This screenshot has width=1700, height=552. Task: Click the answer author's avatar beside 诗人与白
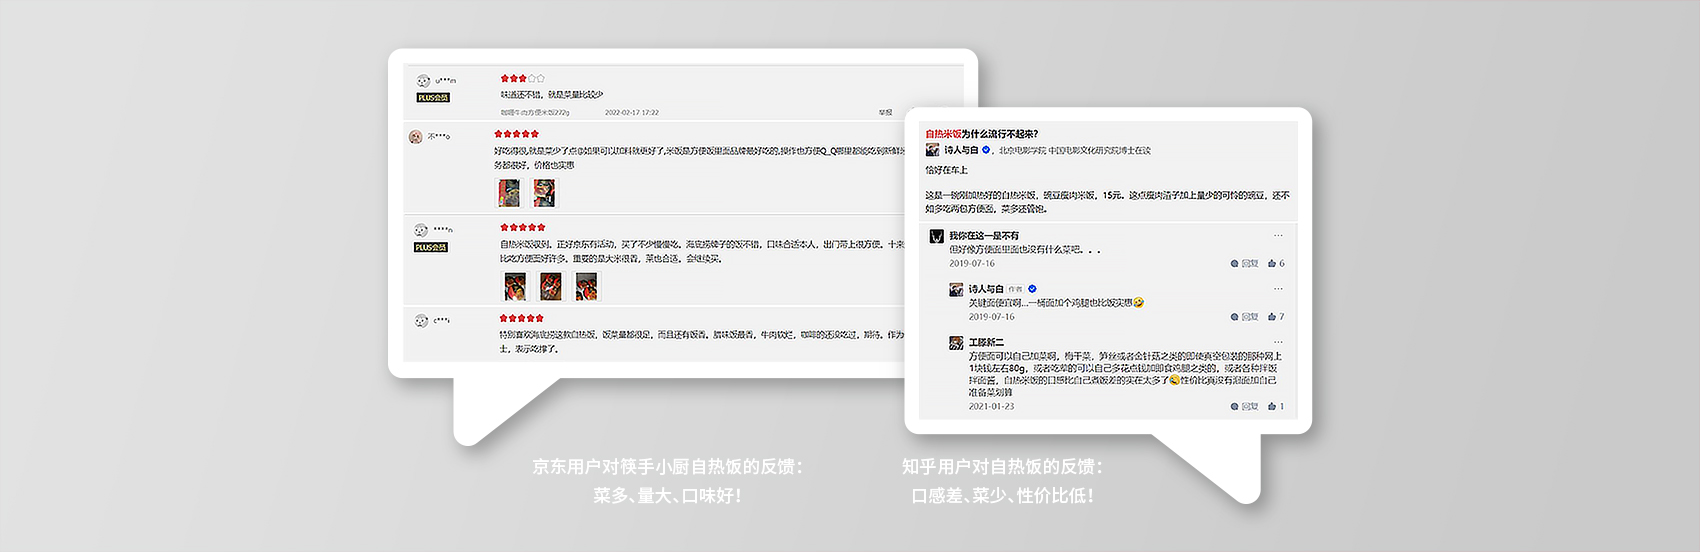point(932,150)
